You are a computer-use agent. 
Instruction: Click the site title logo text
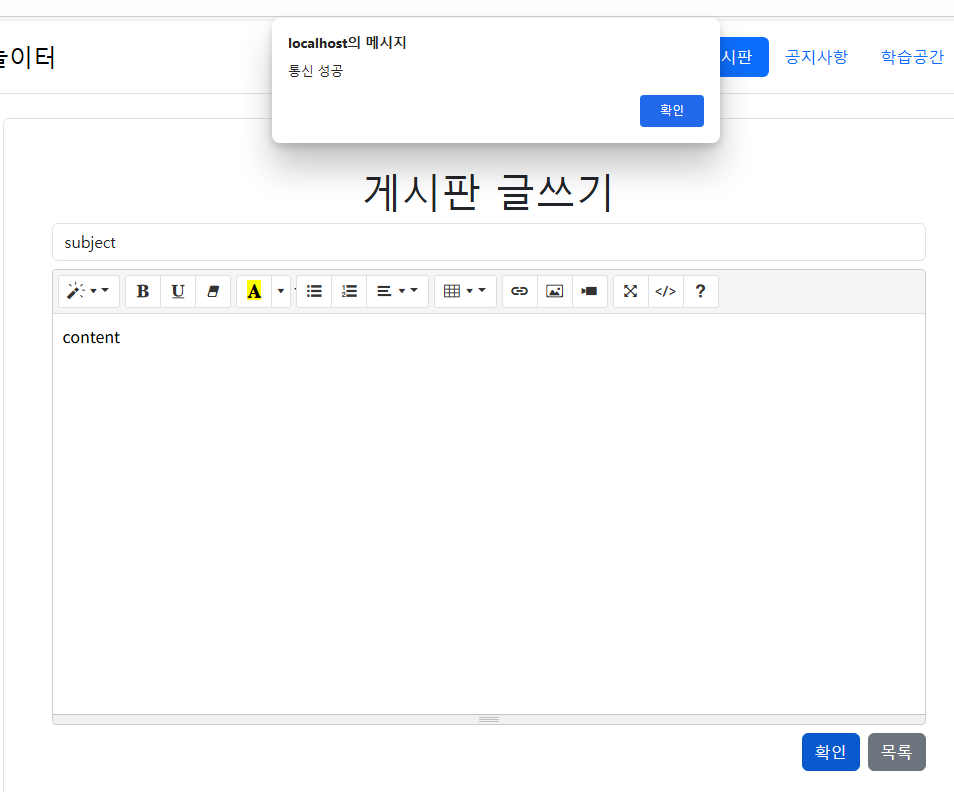coord(27,58)
